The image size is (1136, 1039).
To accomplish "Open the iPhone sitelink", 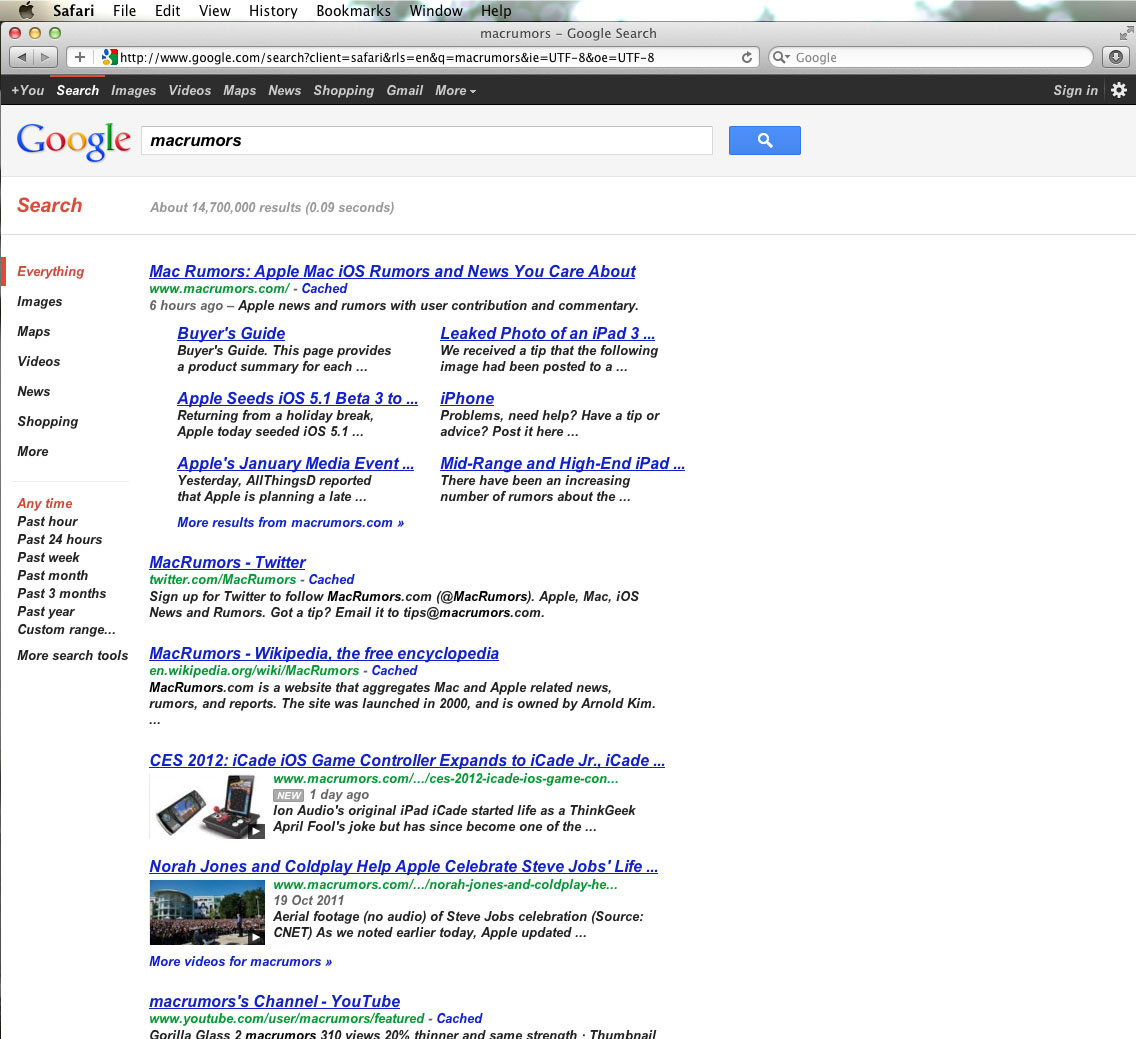I will click(467, 399).
